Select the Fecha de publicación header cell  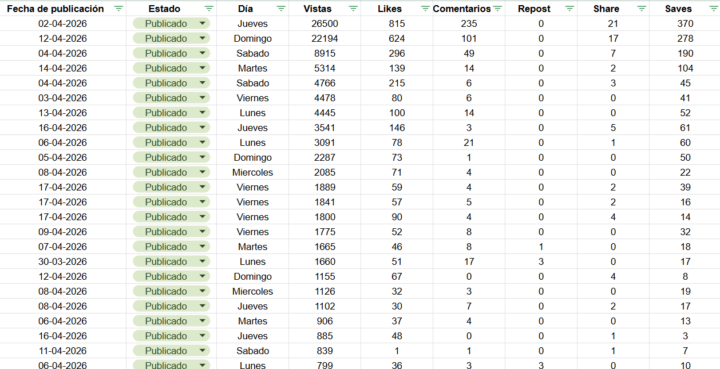click(63, 9)
